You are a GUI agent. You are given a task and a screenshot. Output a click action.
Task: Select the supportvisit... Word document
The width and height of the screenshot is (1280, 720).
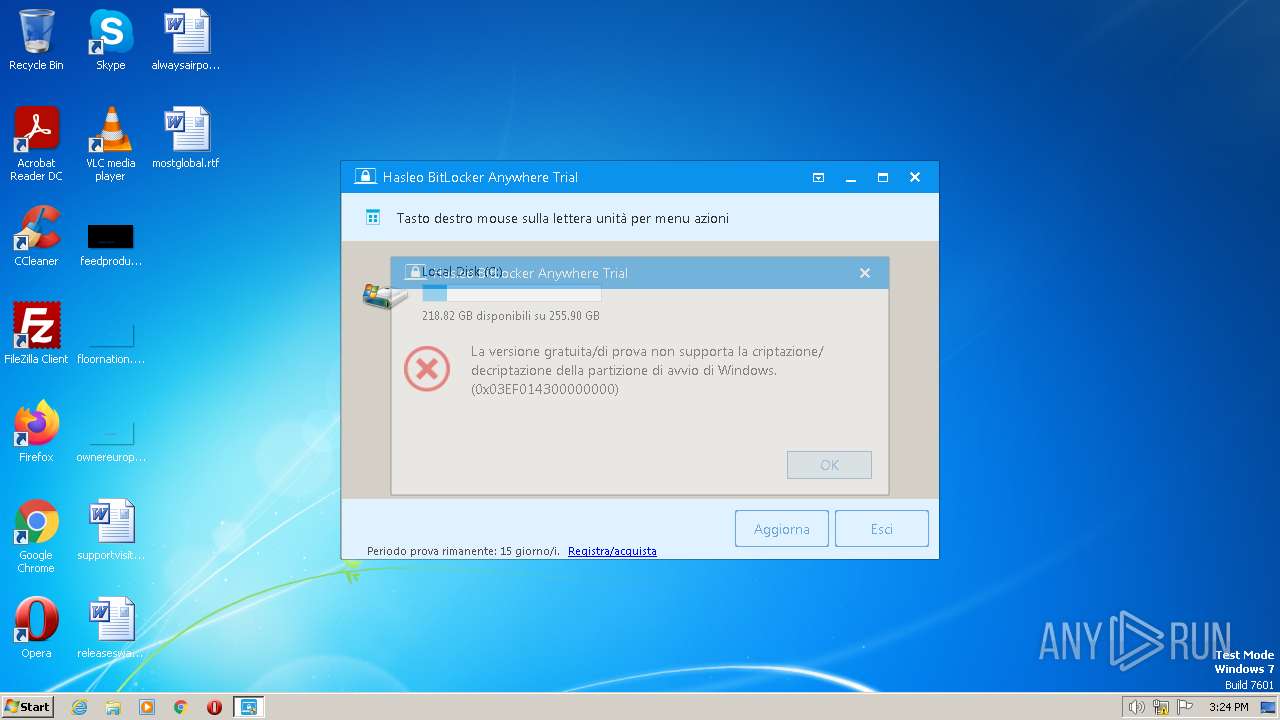point(110,530)
